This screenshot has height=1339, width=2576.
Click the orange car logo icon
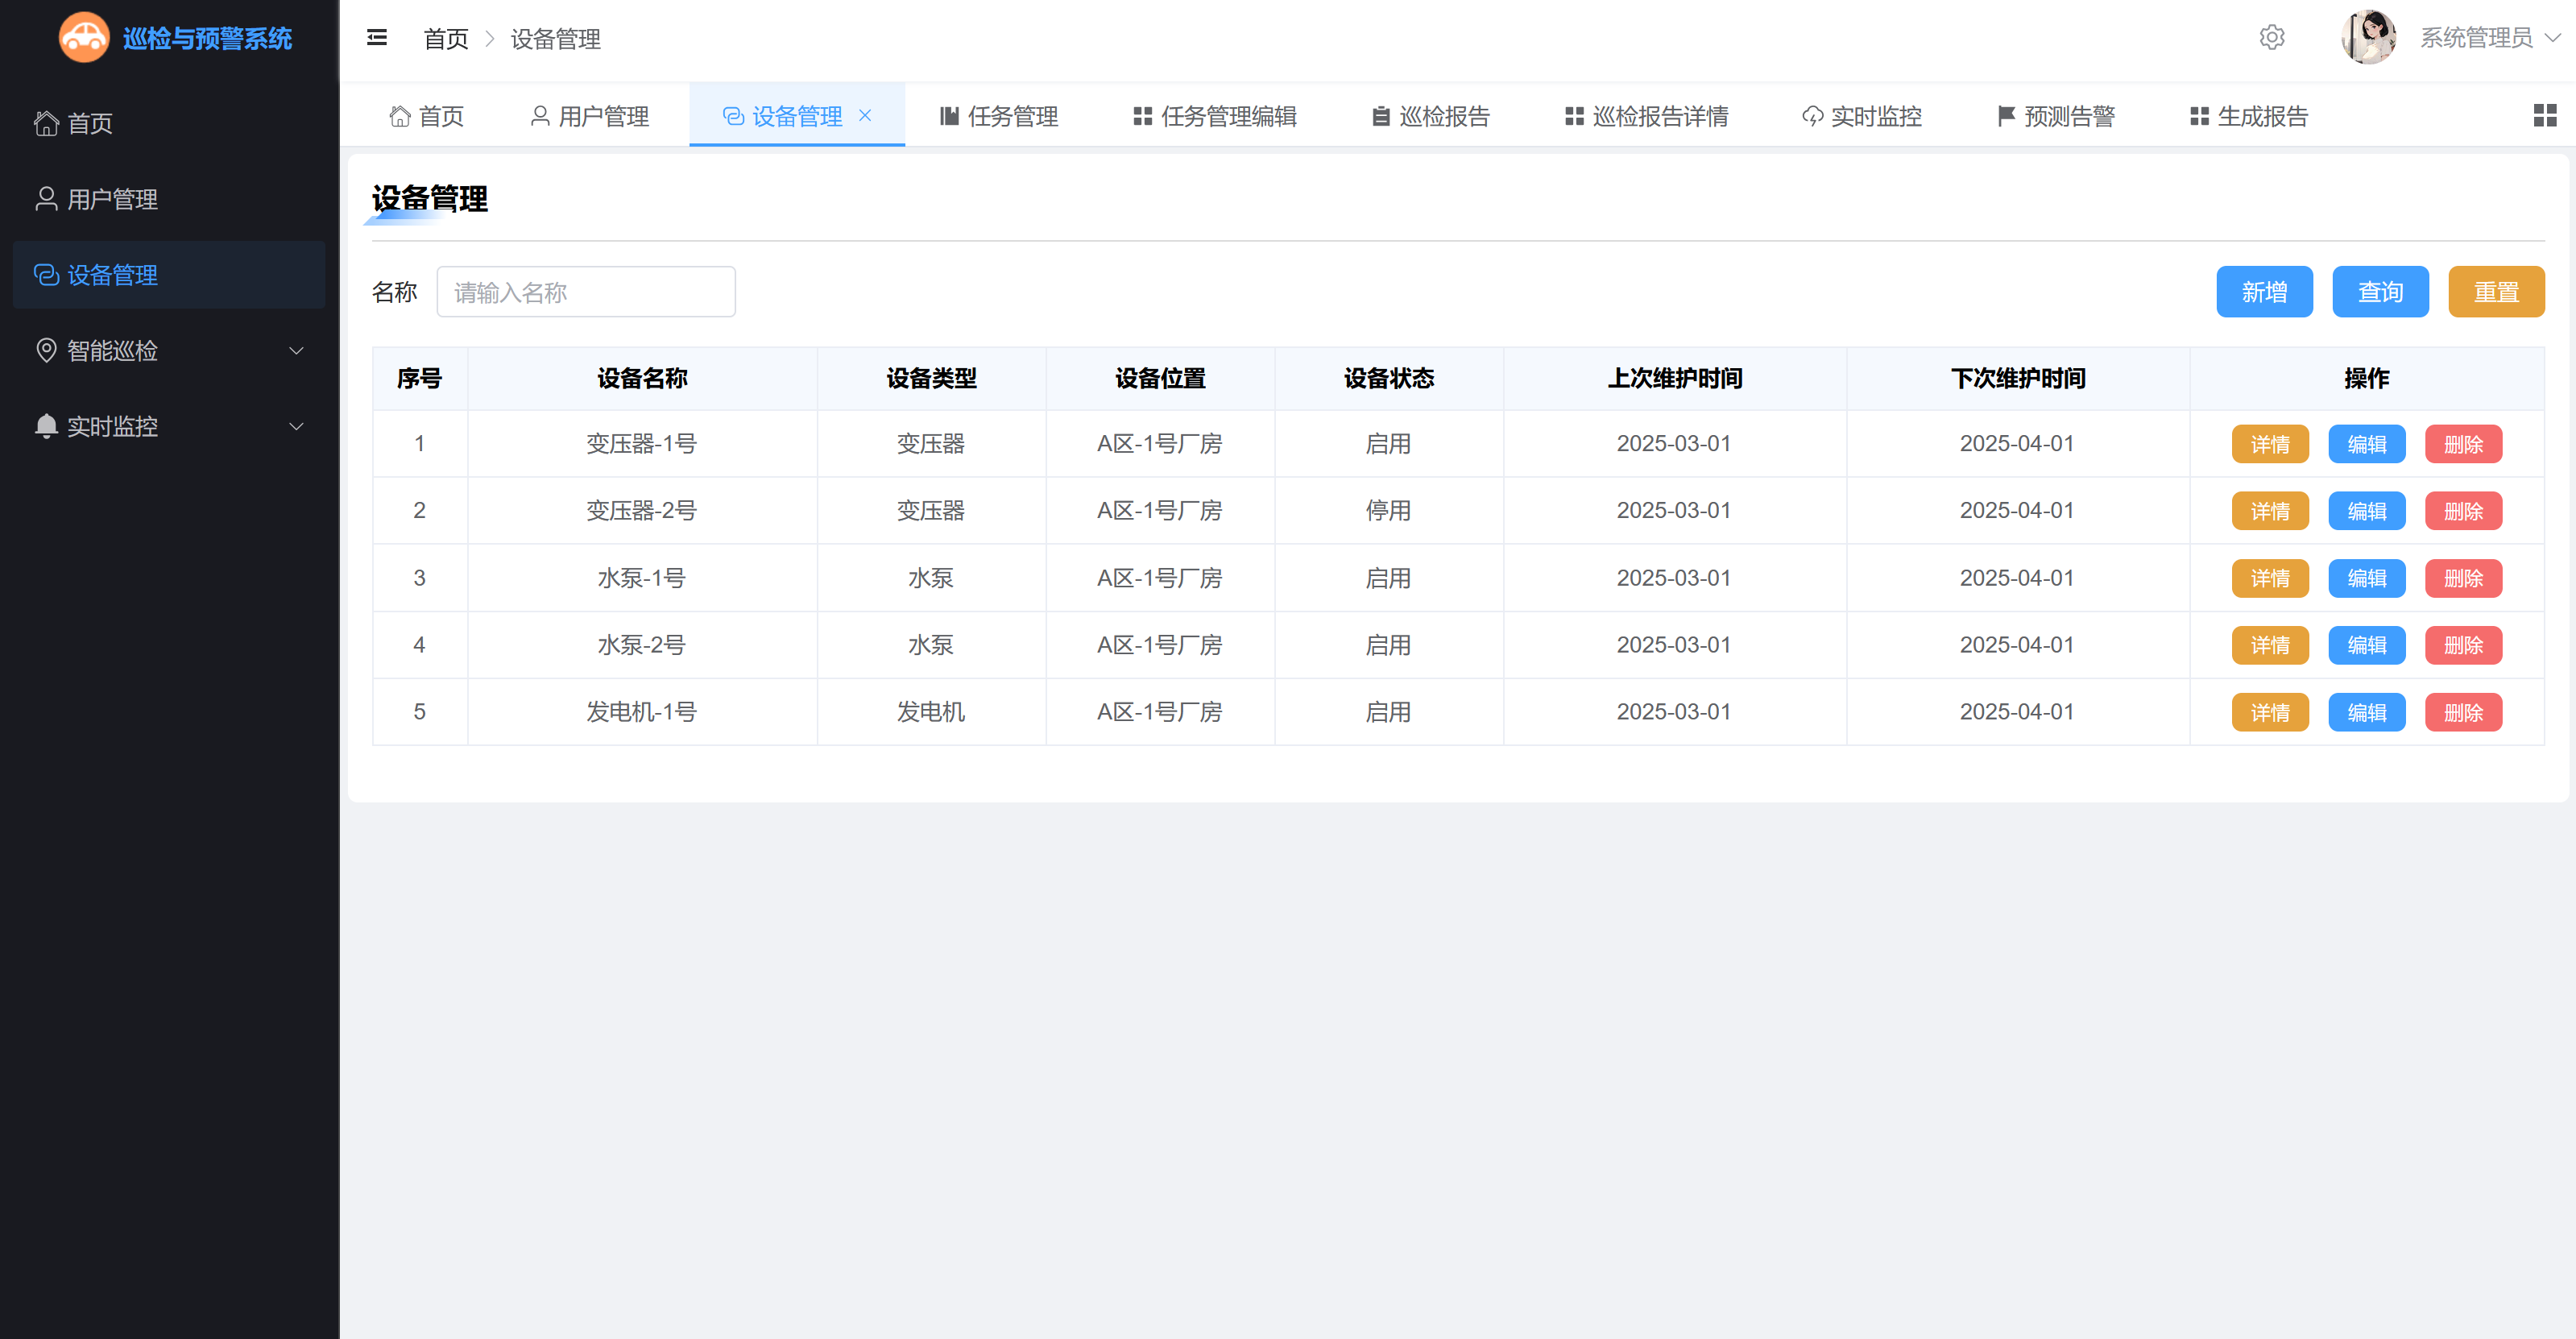[x=84, y=38]
